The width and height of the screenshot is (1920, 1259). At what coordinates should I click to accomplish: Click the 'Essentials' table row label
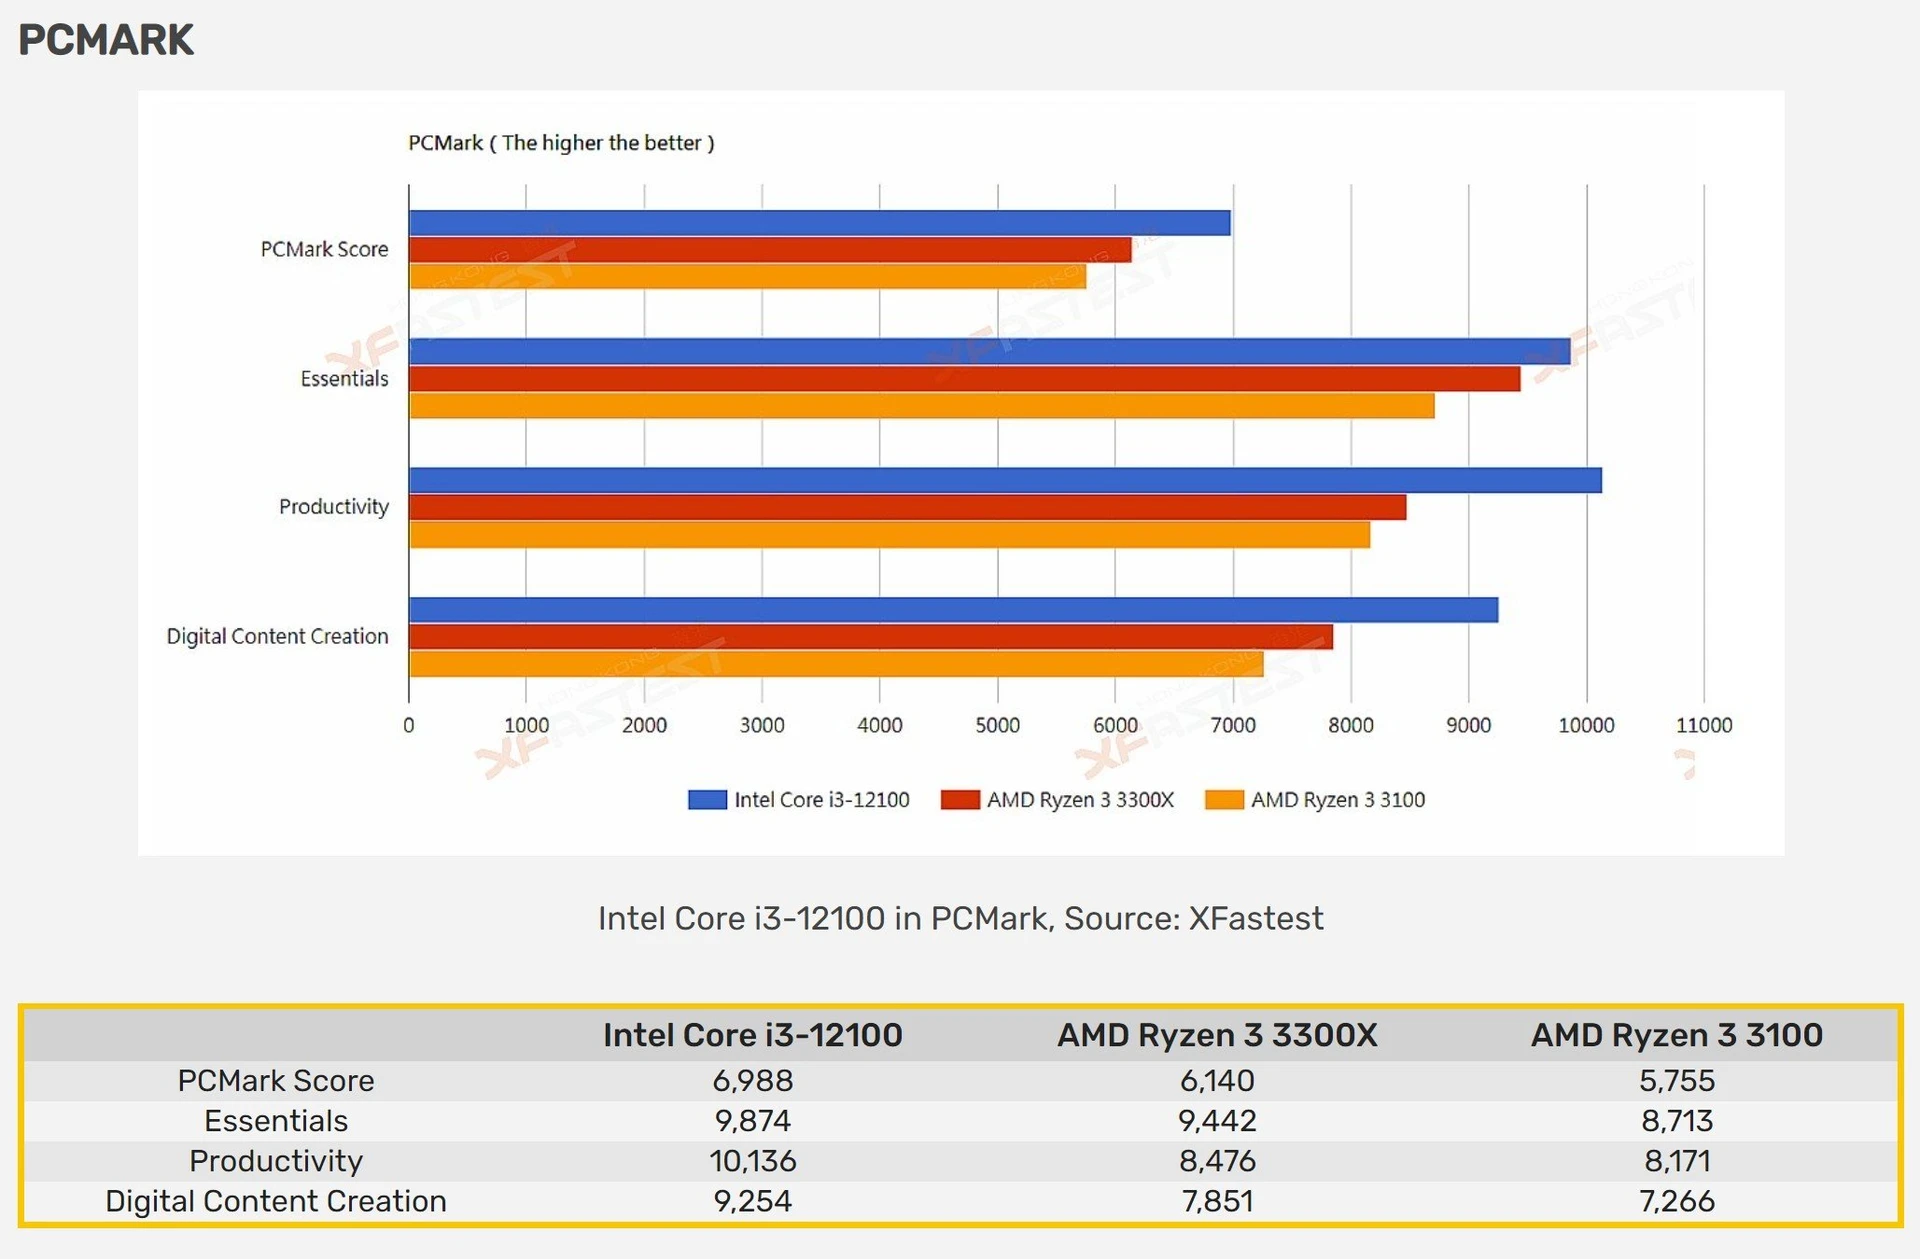point(276,1121)
